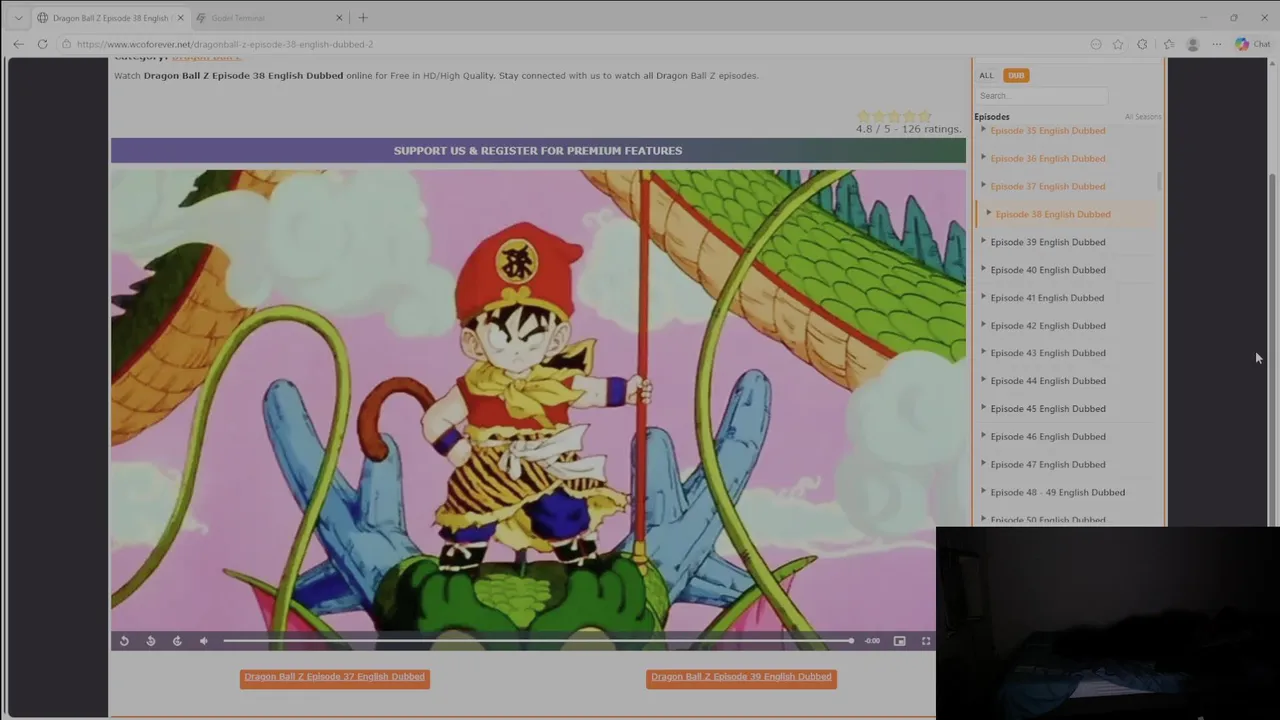Close the Godel Terminal tab
Viewport: 1280px width, 720px height.
click(x=339, y=18)
